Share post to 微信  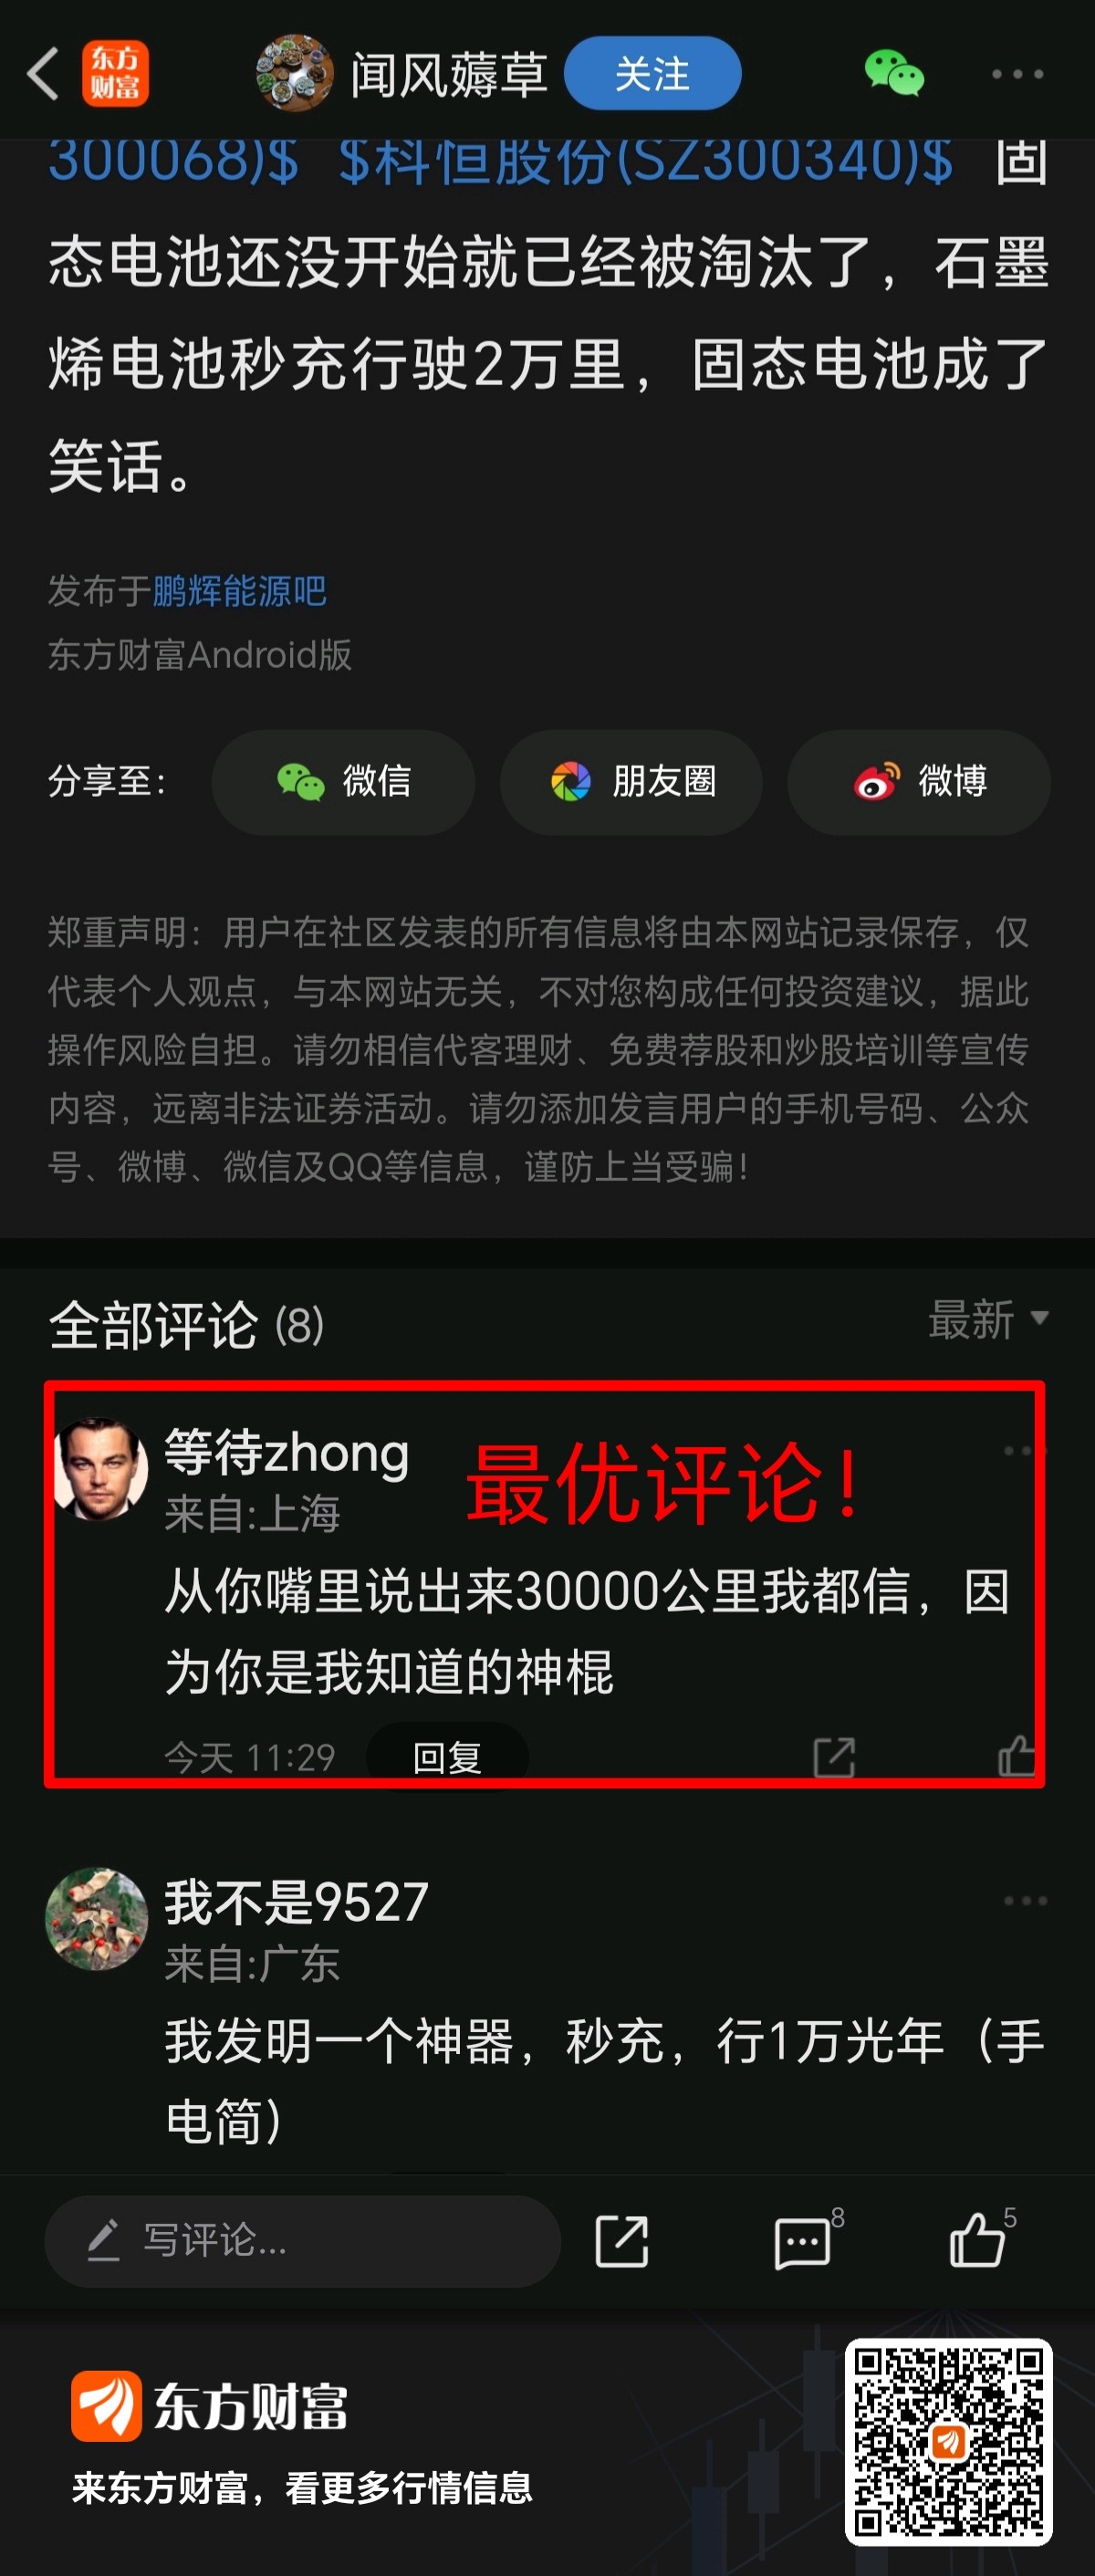click(x=343, y=782)
